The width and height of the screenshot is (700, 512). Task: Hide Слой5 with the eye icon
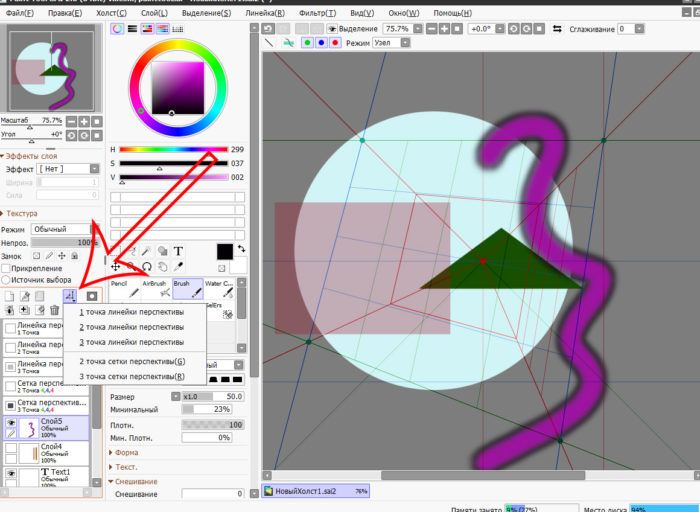pos(11,422)
